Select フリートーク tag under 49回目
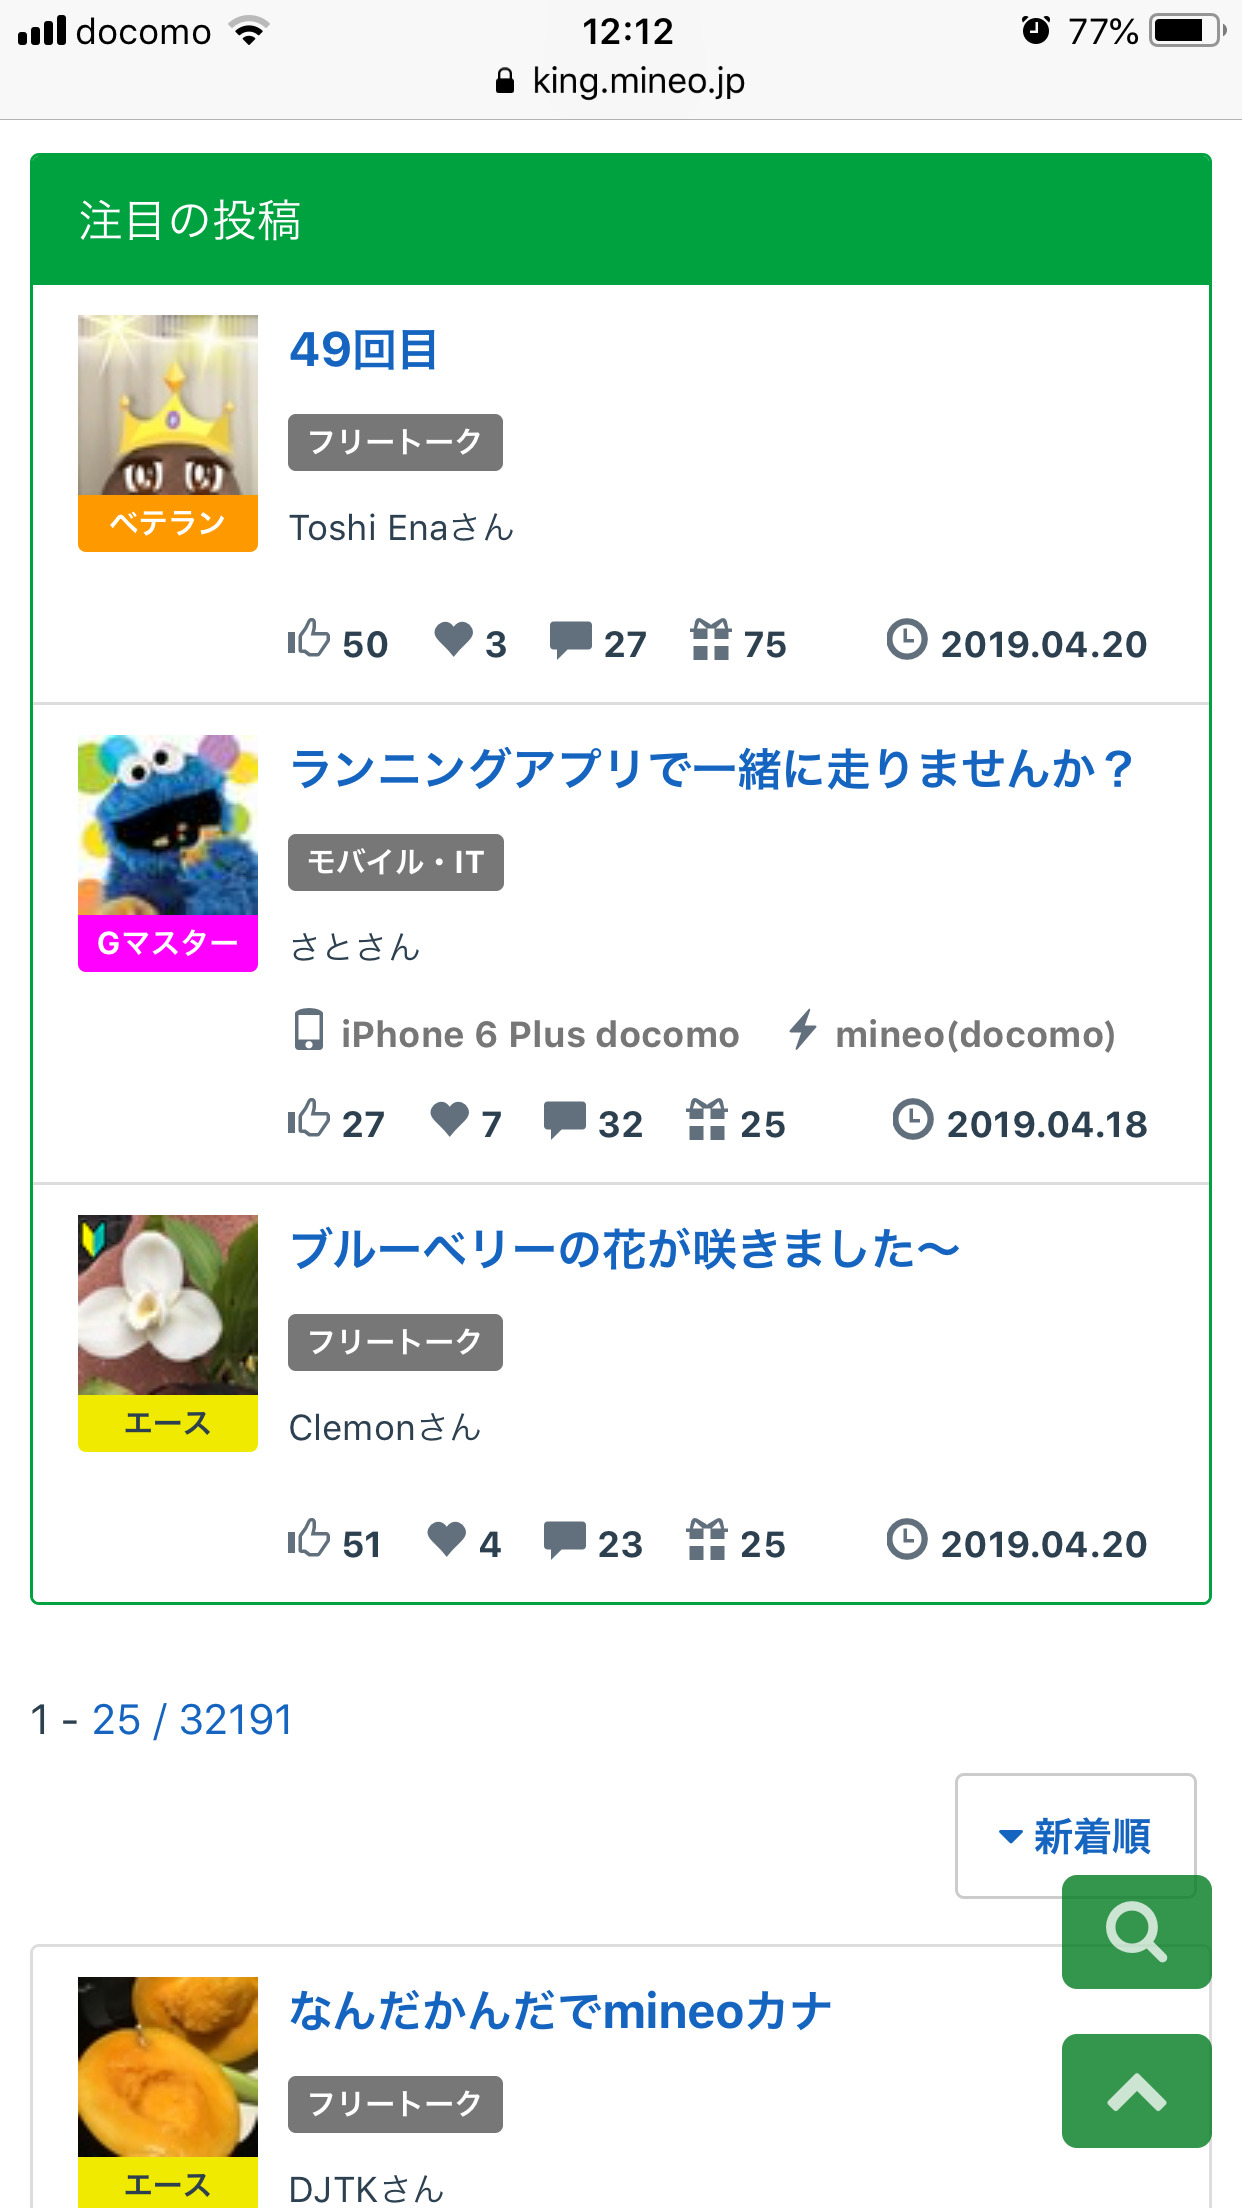Screen dimensions: 1242x2208 pos(395,442)
